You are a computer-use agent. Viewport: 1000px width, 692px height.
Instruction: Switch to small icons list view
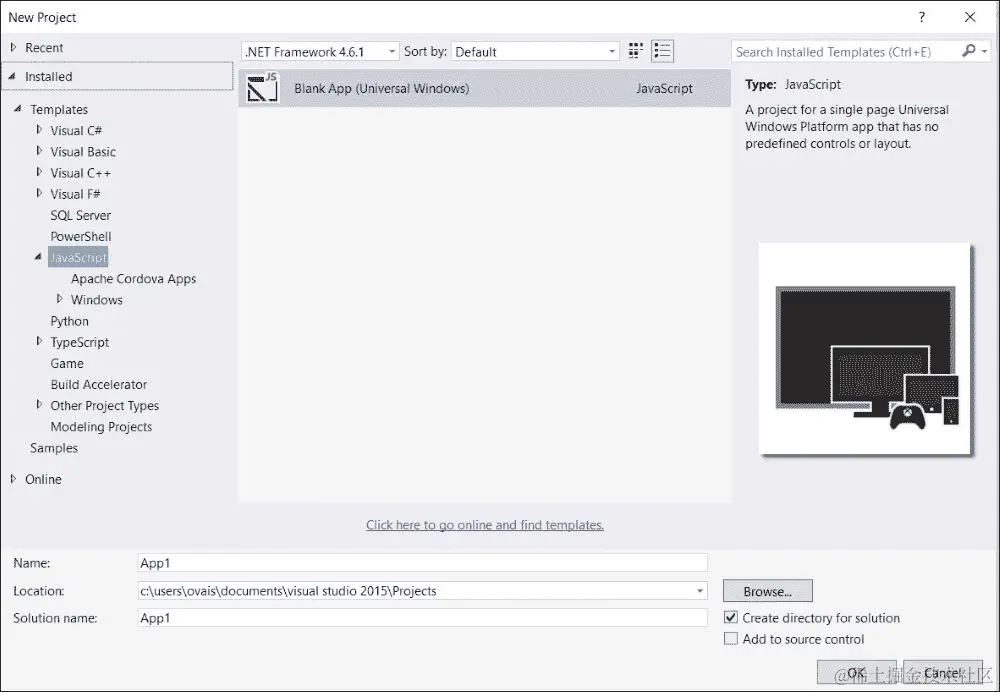pos(662,51)
